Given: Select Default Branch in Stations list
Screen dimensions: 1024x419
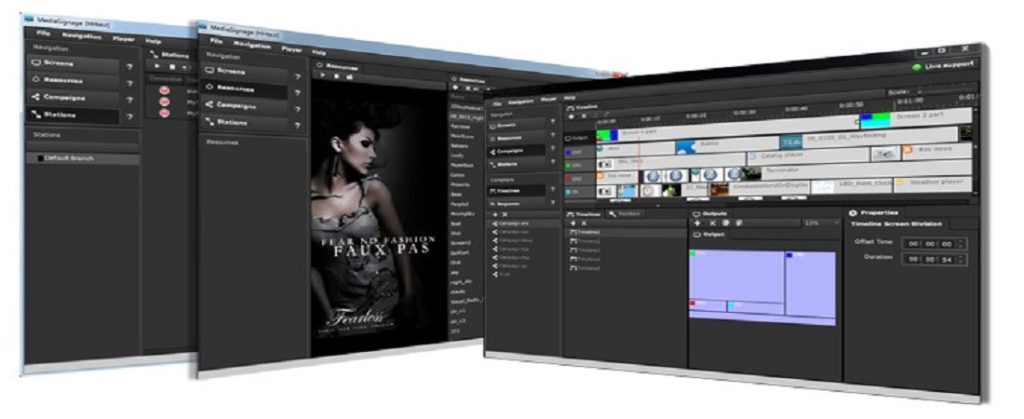Looking at the screenshot, I should (x=82, y=159).
